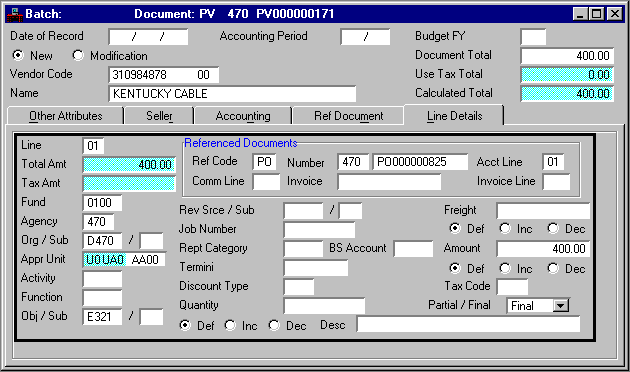Select Quantity Def radio option
This screenshot has width=630, height=372.
(x=185, y=325)
